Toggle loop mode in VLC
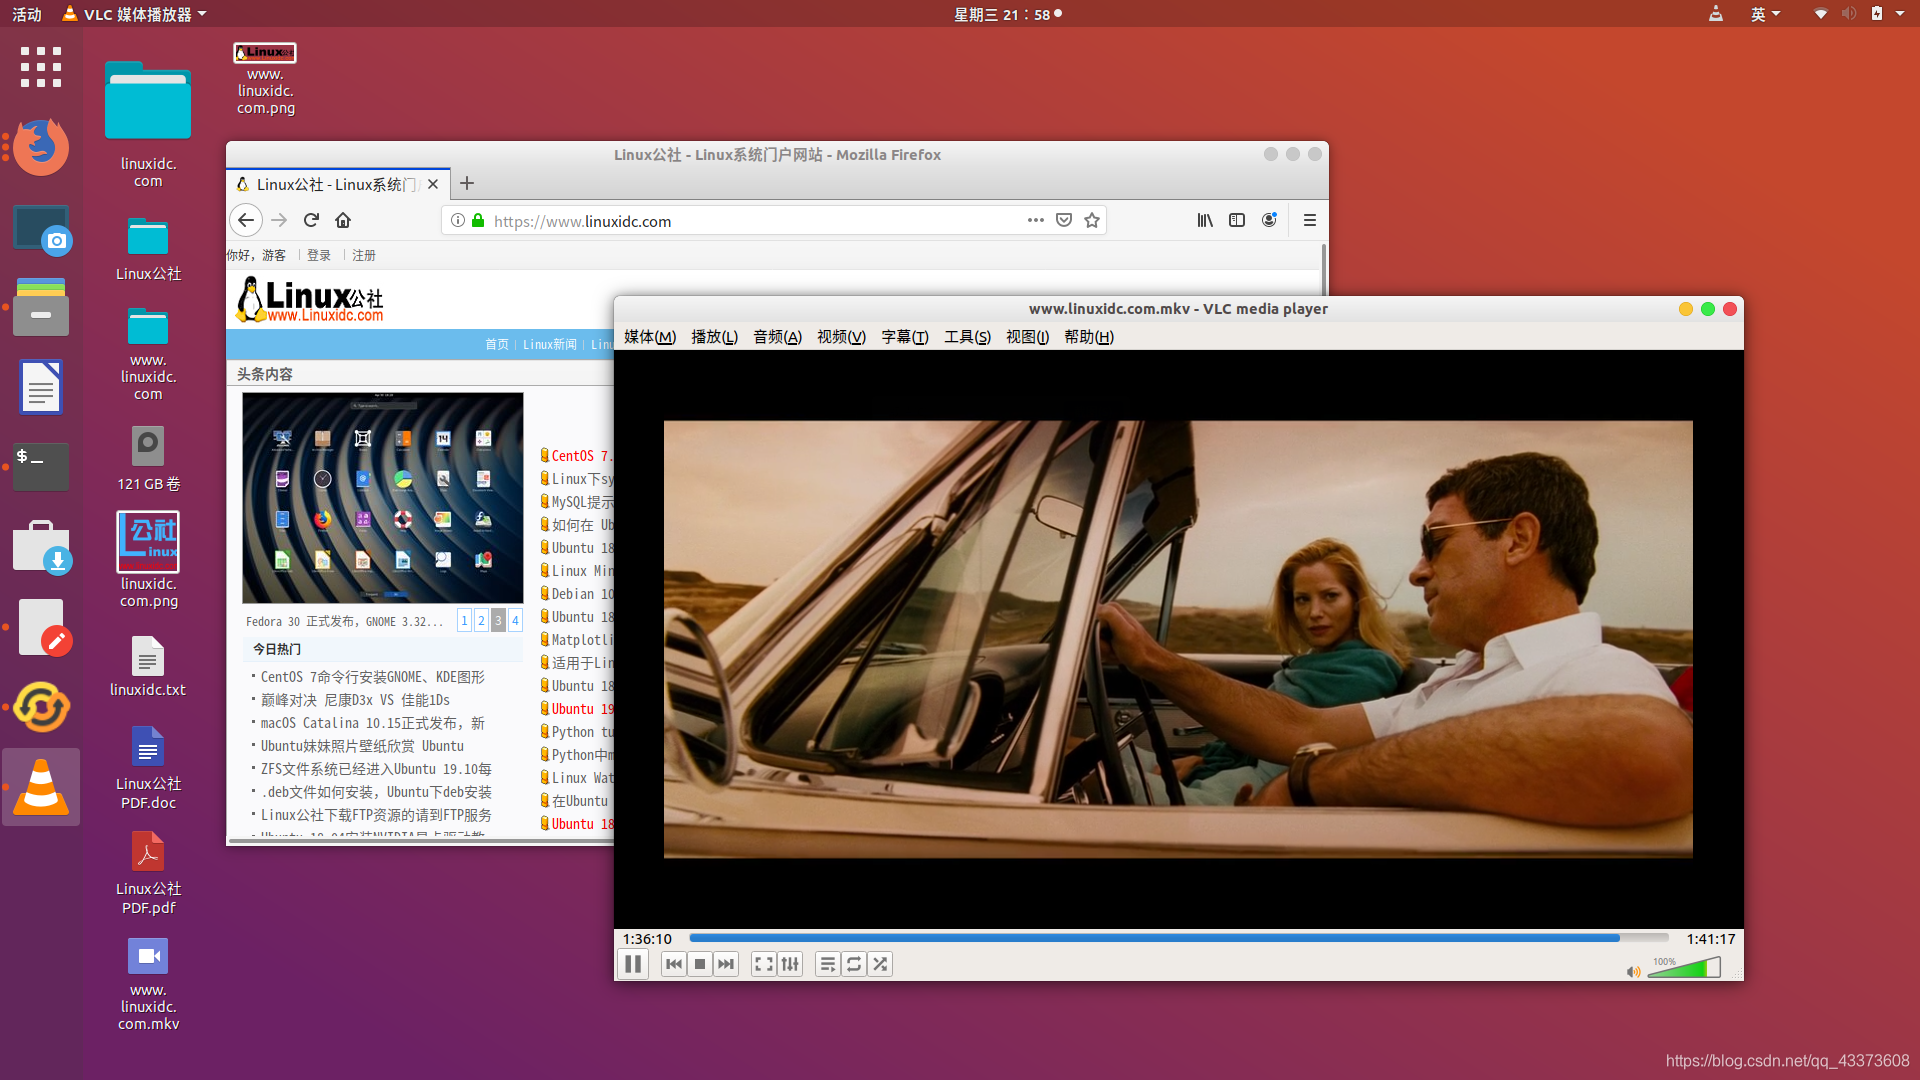The width and height of the screenshot is (1920, 1080). [x=853, y=964]
